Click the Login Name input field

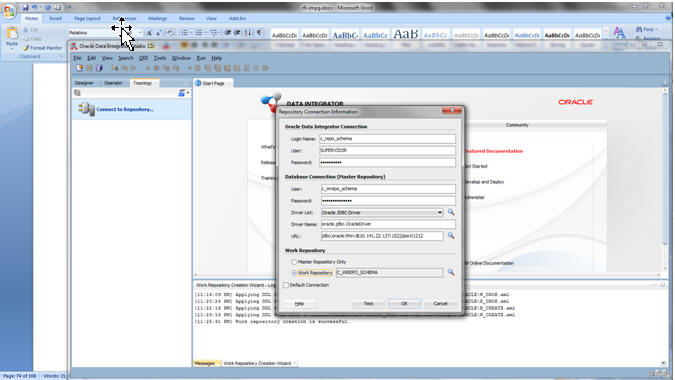coord(387,139)
